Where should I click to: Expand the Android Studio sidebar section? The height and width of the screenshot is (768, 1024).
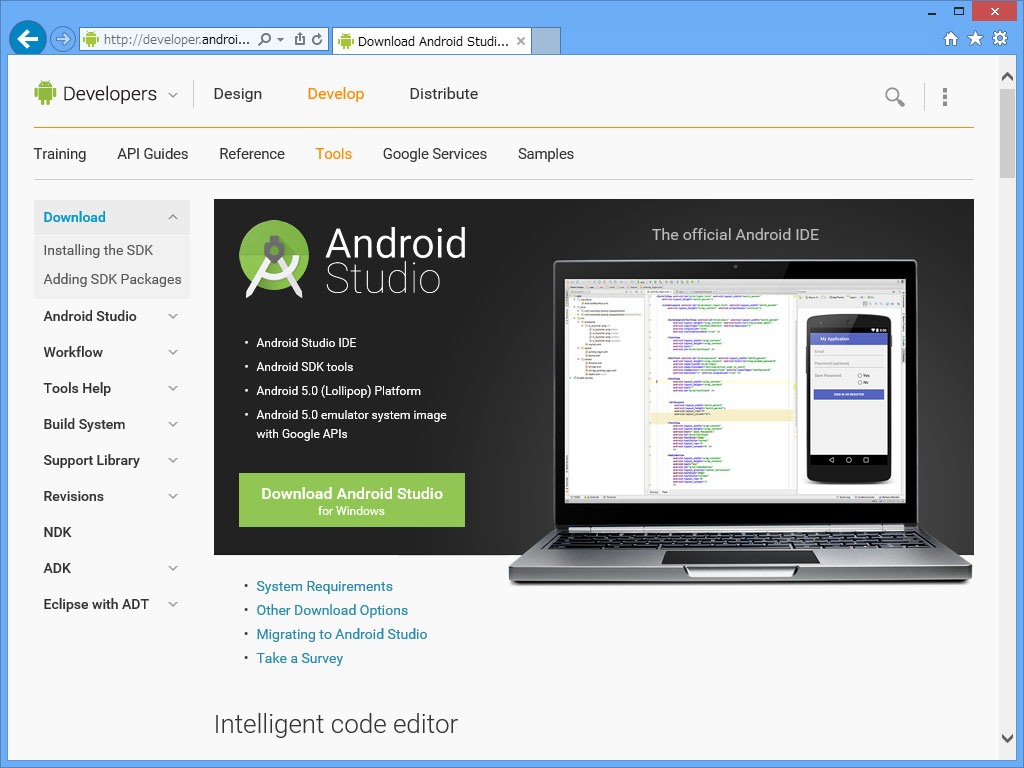point(173,316)
